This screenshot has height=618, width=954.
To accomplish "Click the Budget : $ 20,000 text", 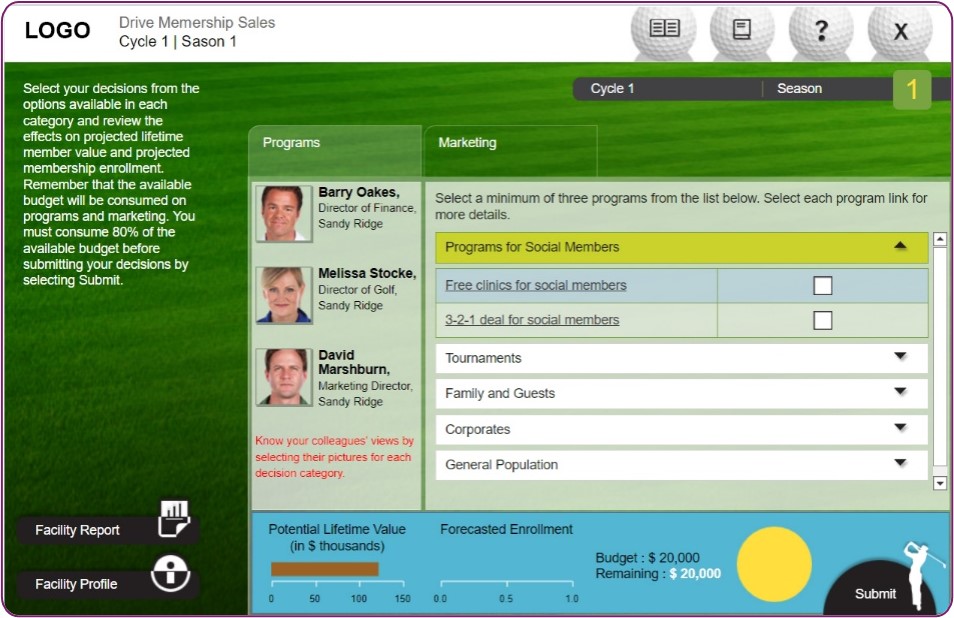I will coord(647,558).
